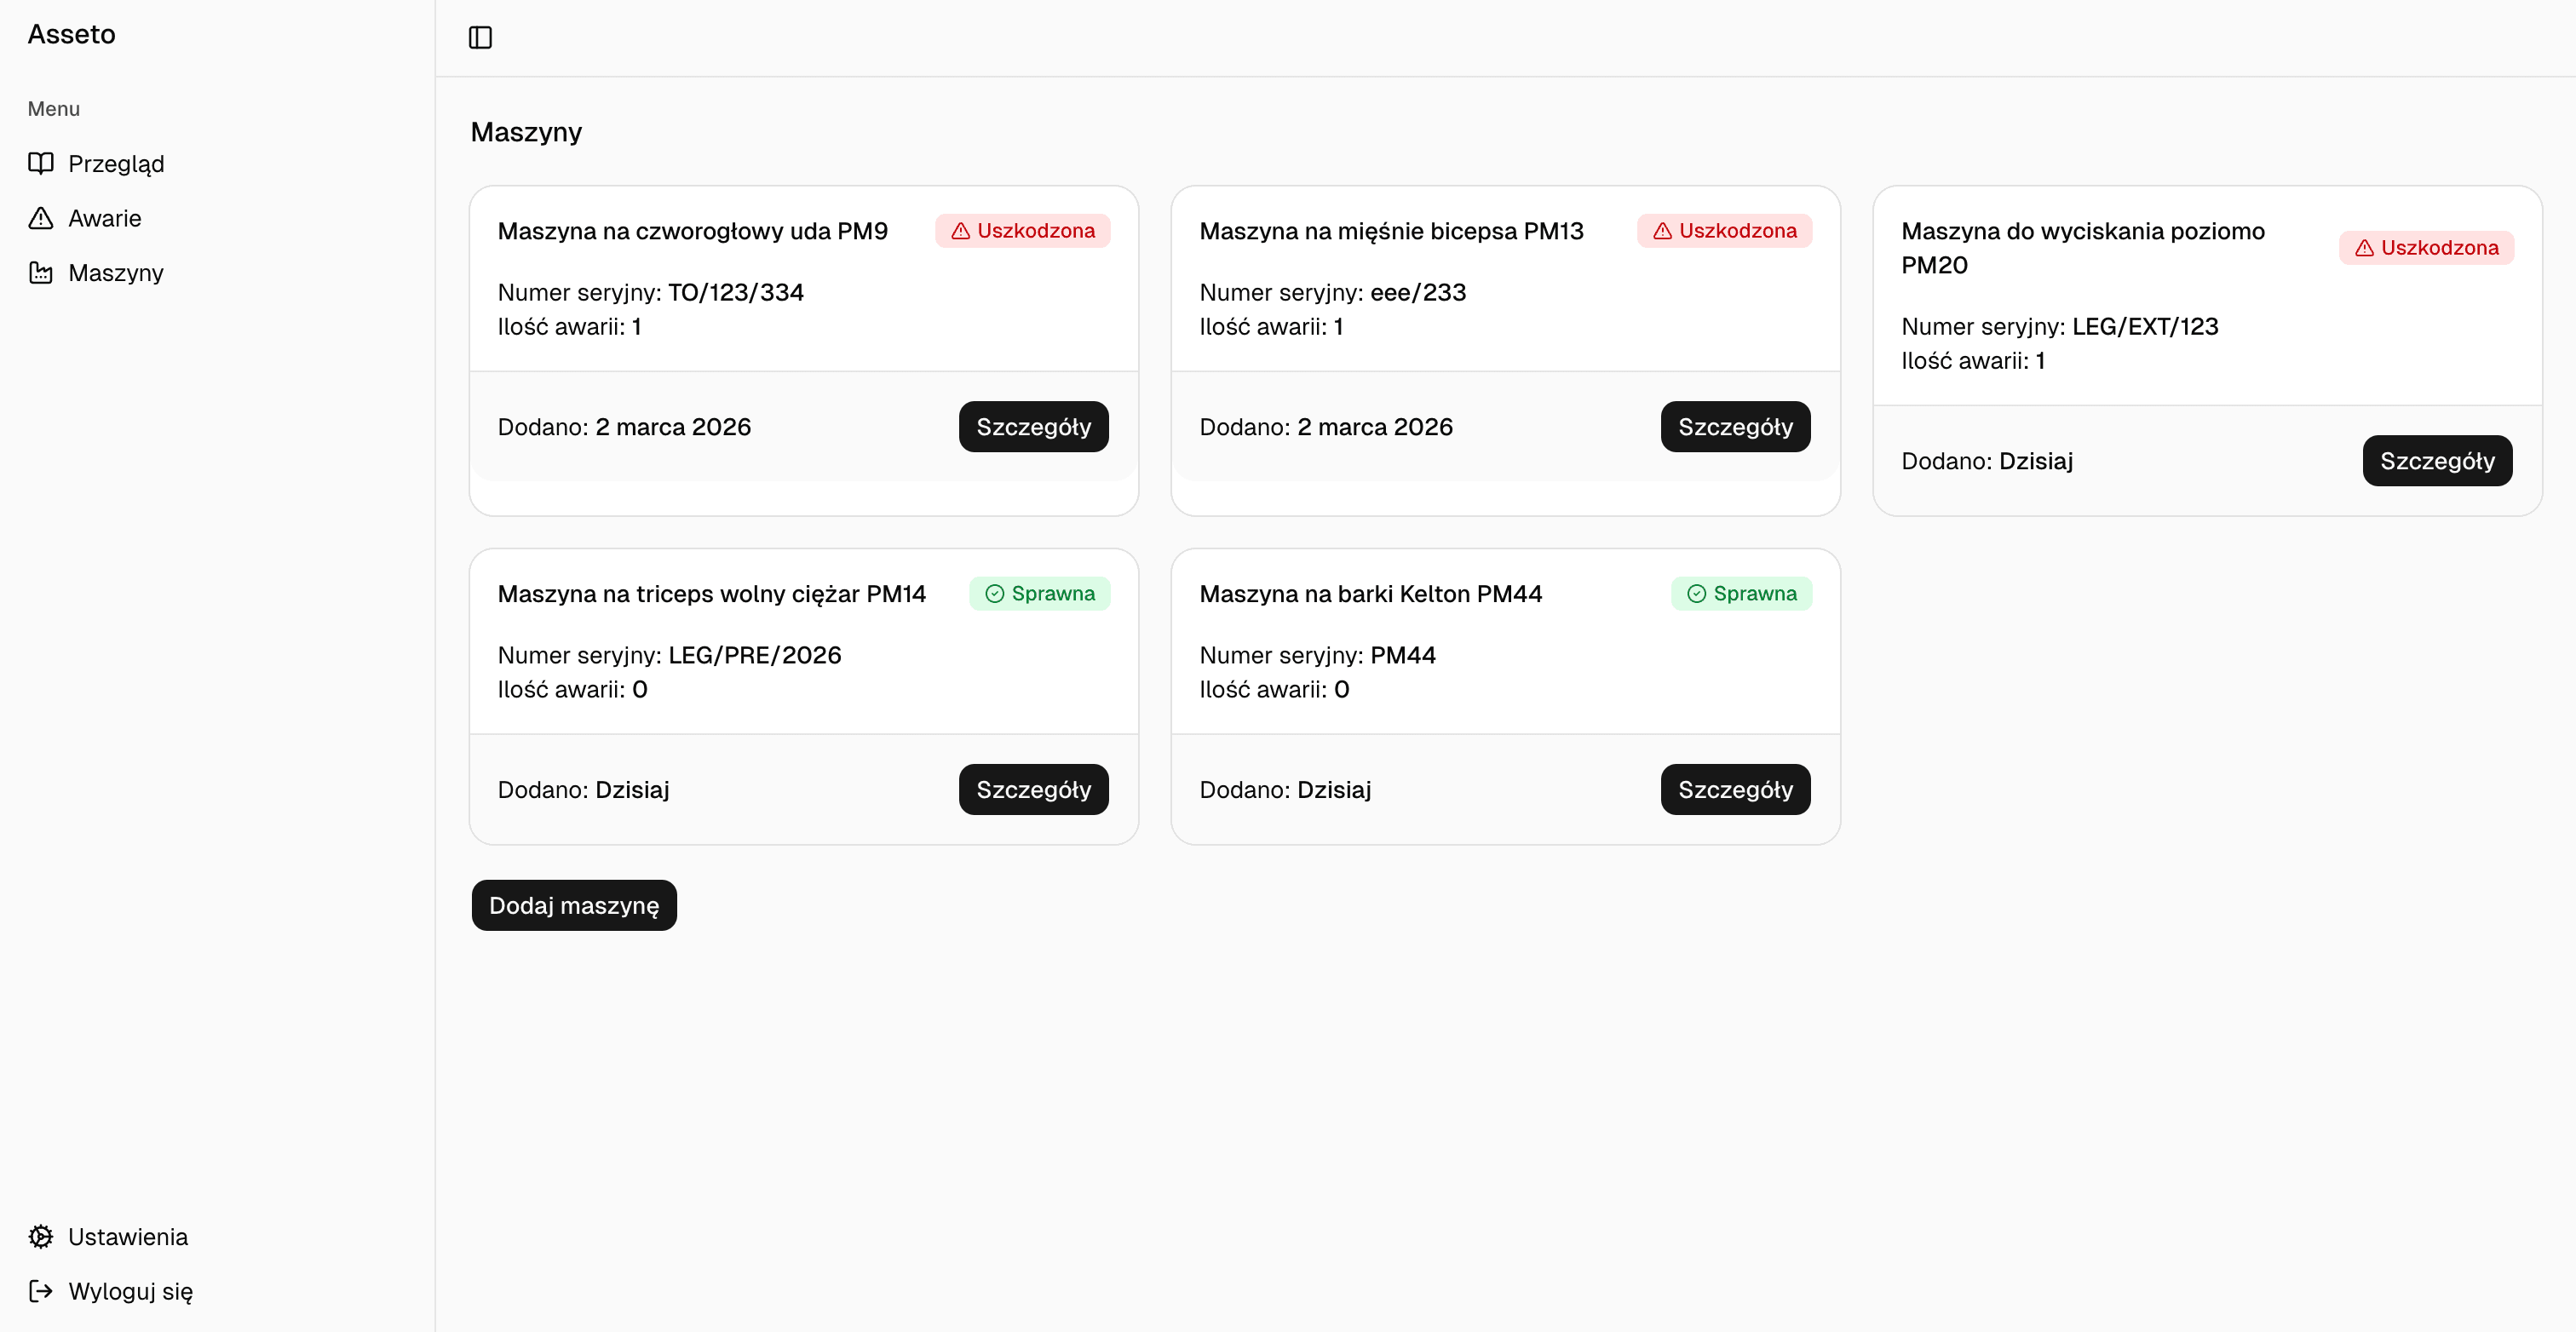Toggle the sidebar panel icon
2576x1332 pixels.
(480, 37)
